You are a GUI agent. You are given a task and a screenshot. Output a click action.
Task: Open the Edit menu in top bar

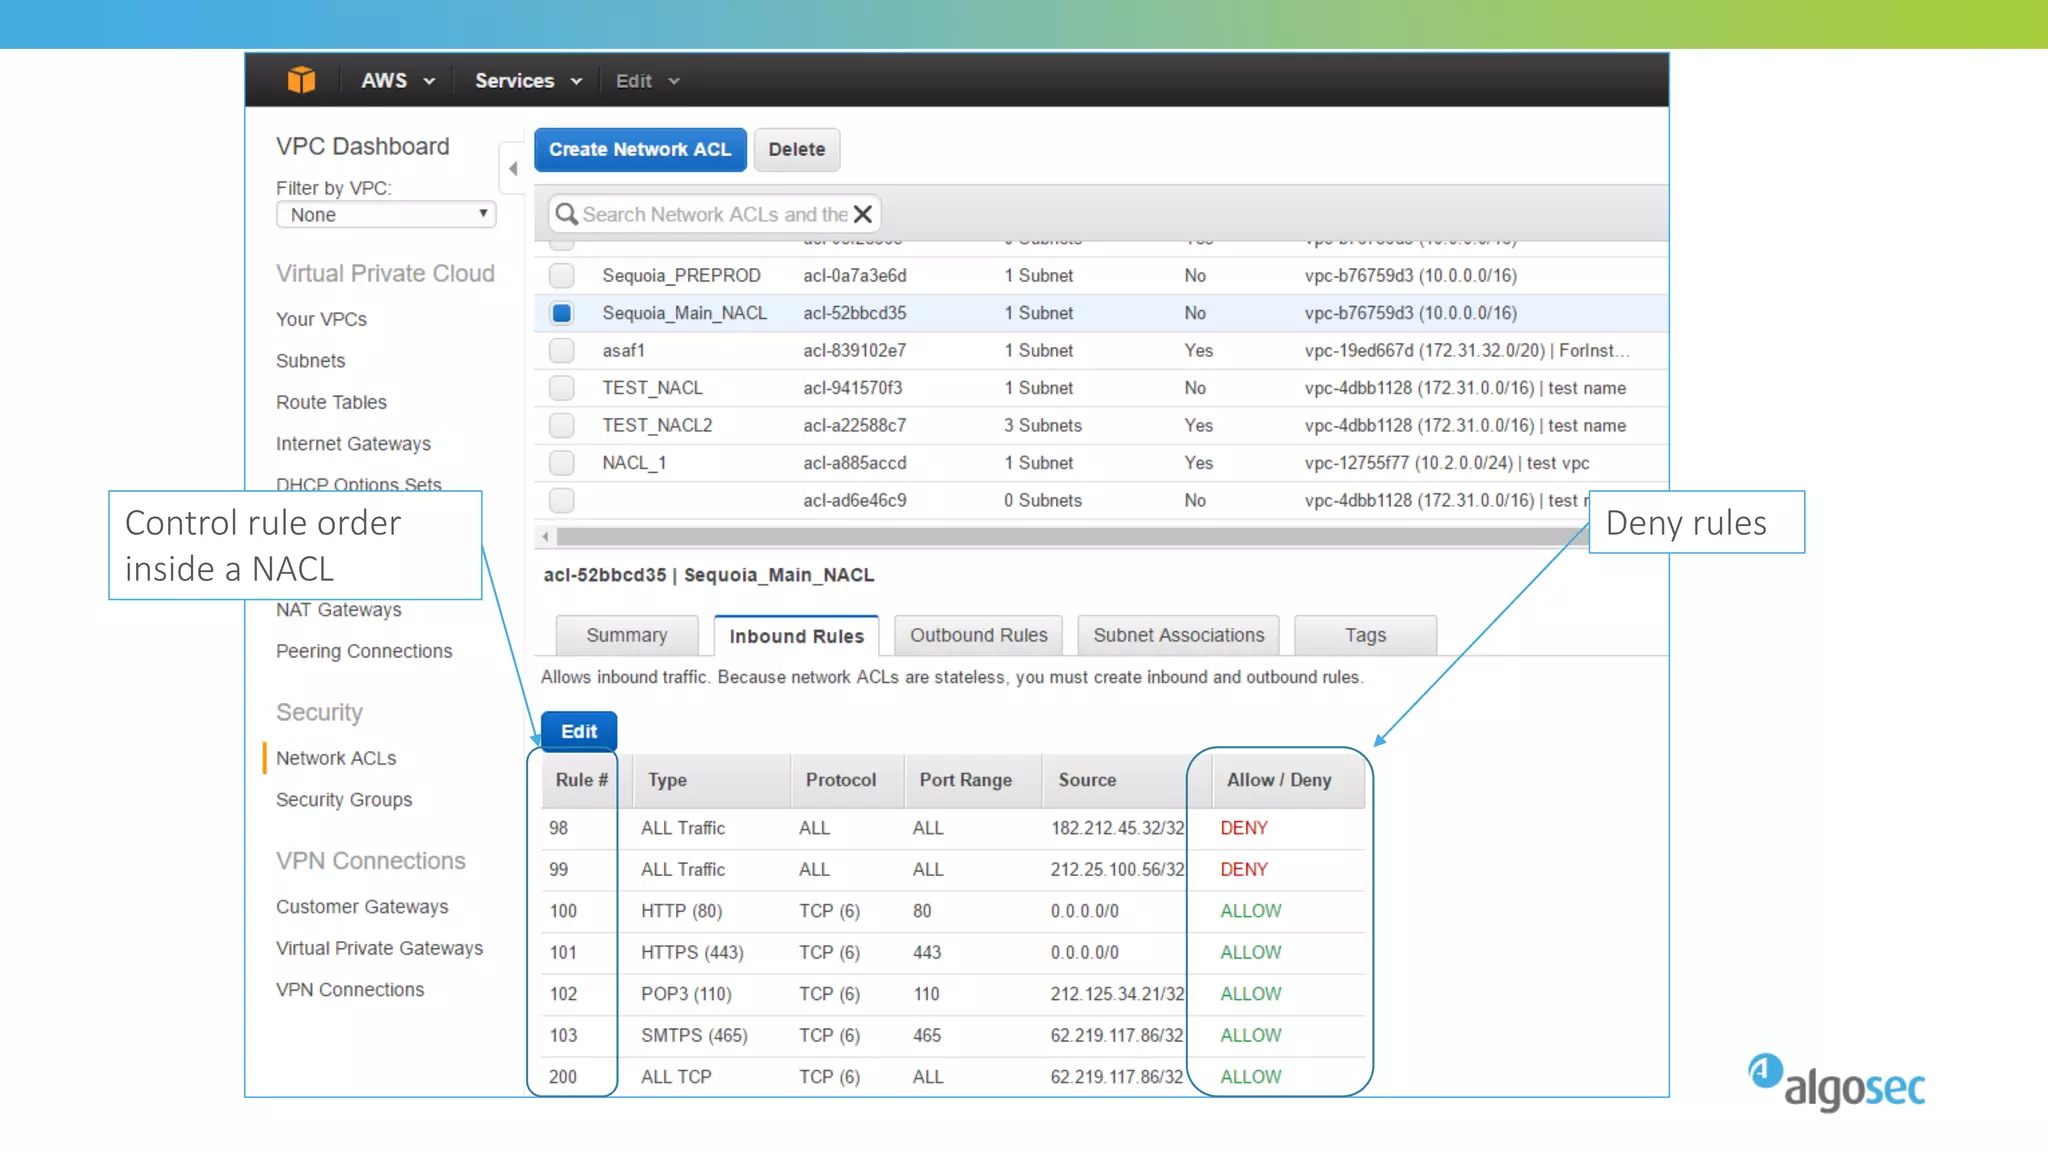pyautogui.click(x=647, y=81)
